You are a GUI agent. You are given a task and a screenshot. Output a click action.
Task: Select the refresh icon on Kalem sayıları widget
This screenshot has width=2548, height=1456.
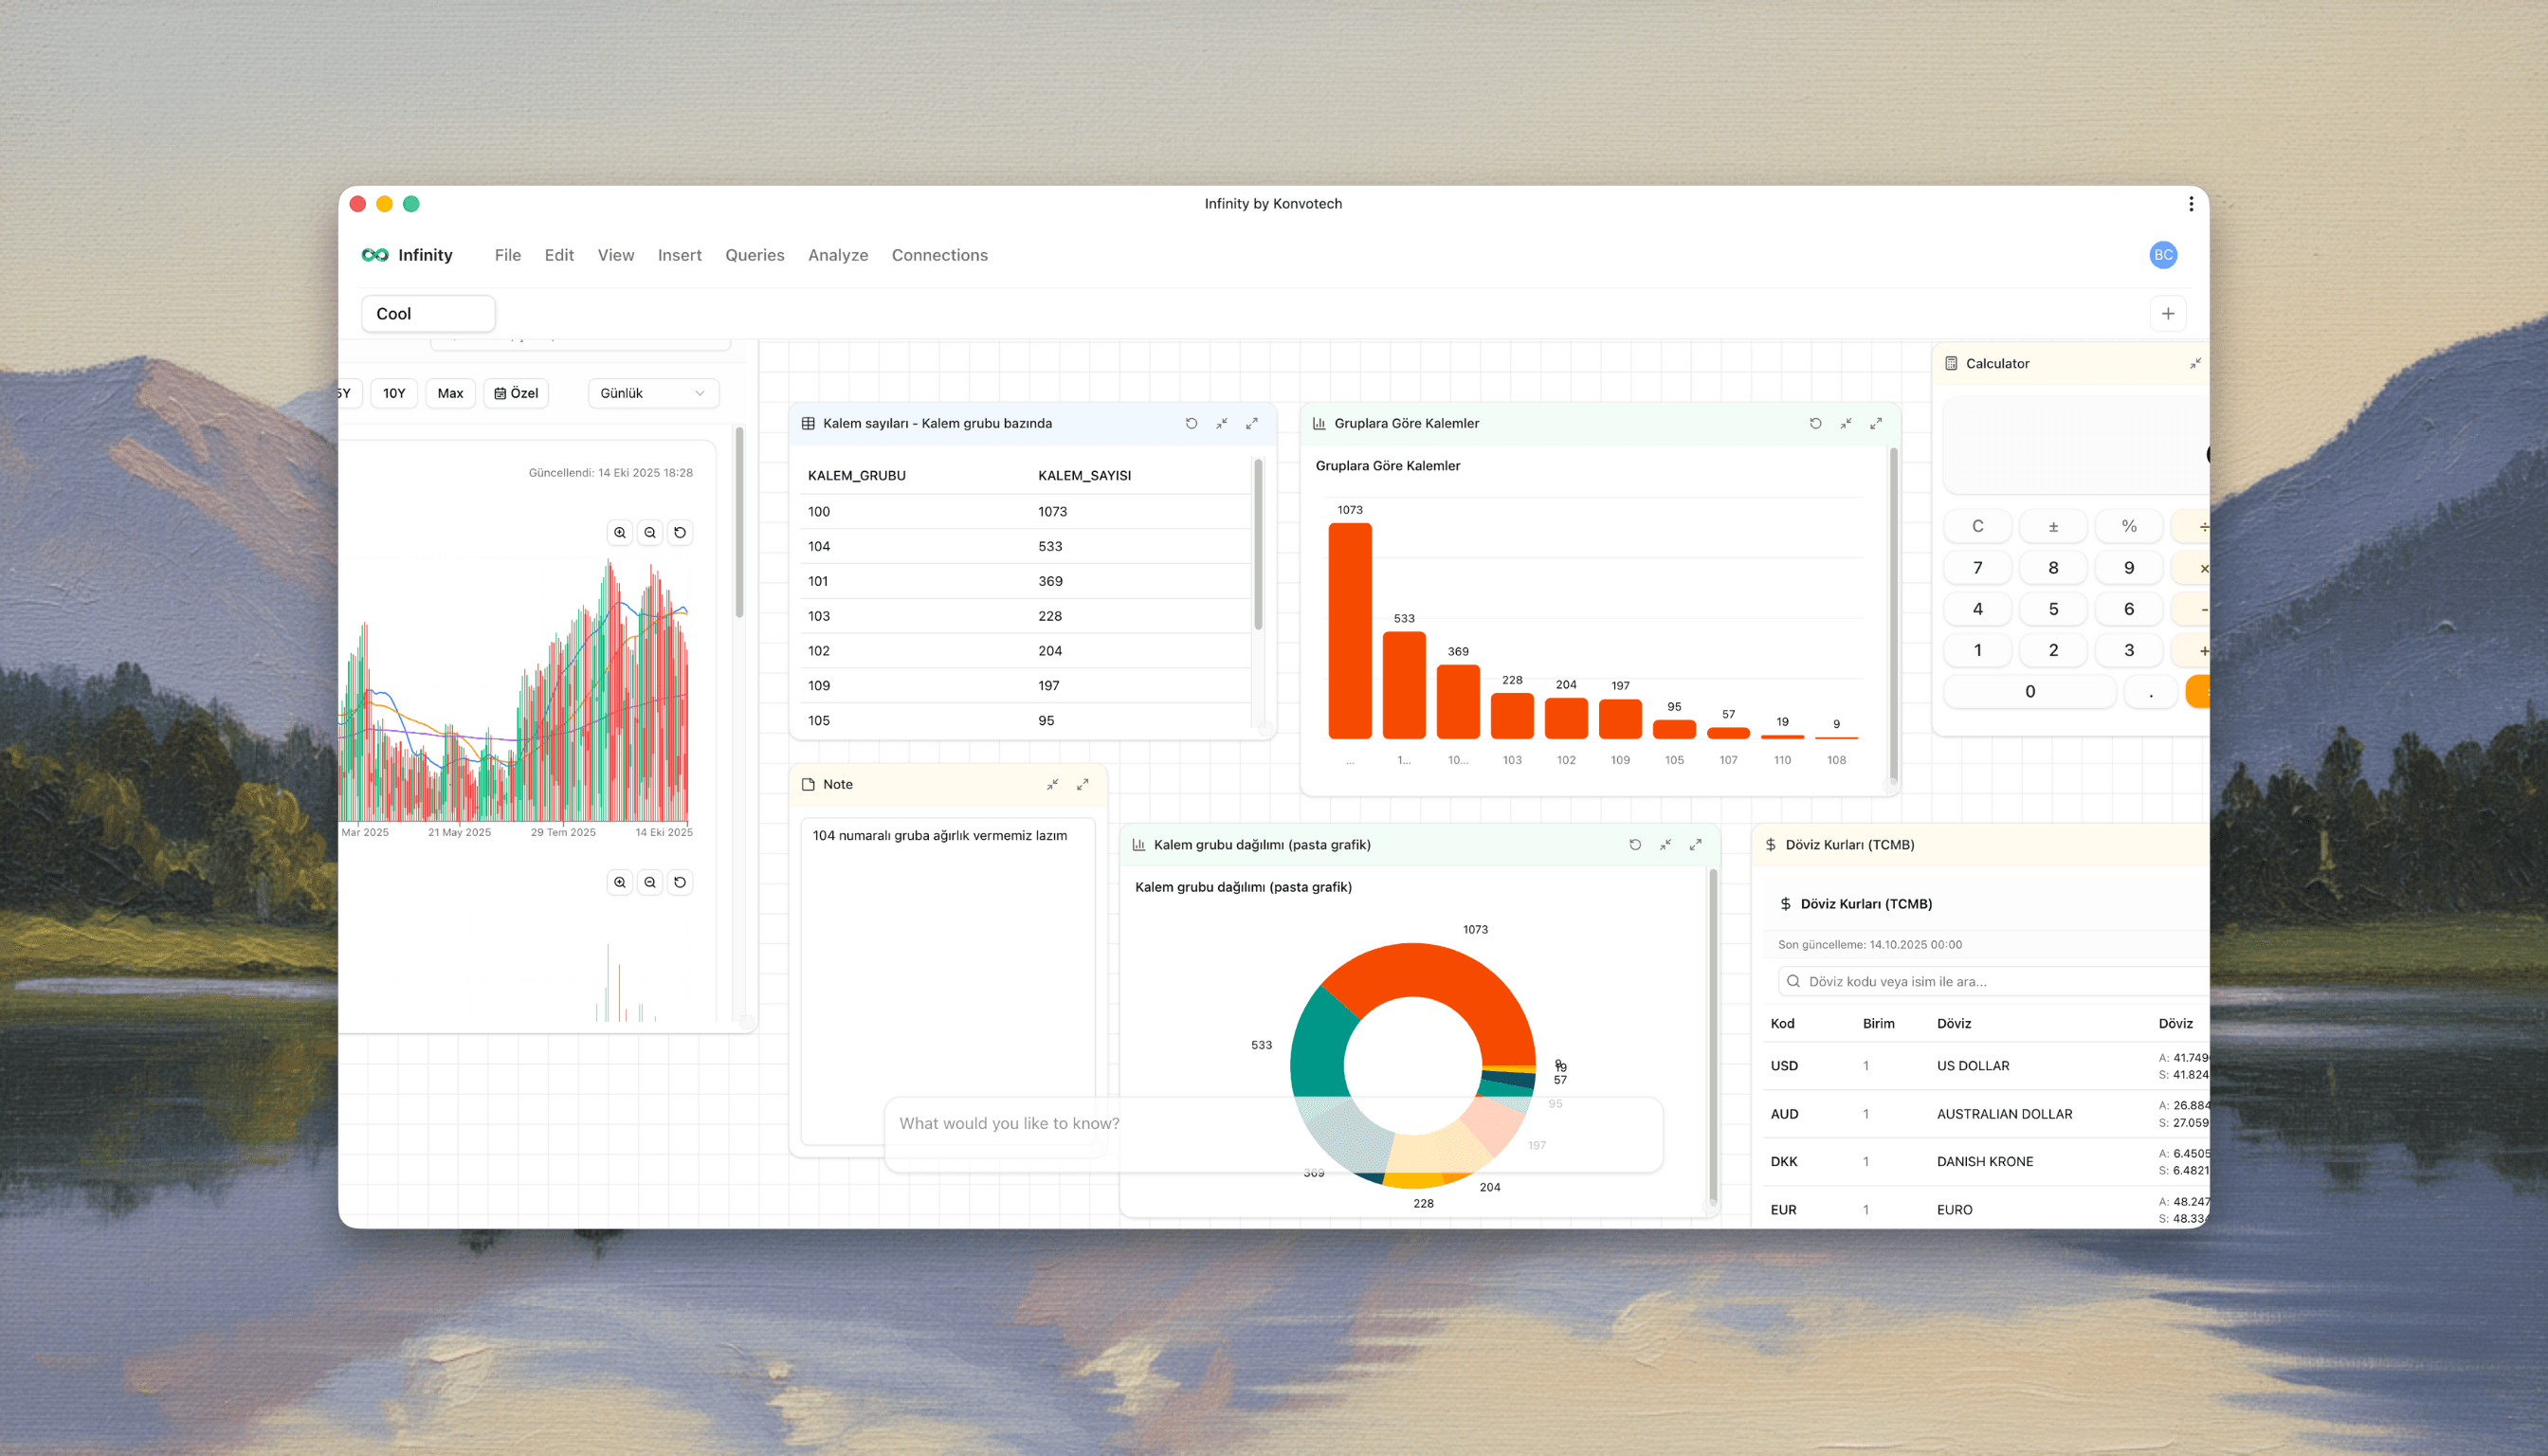pos(1191,423)
